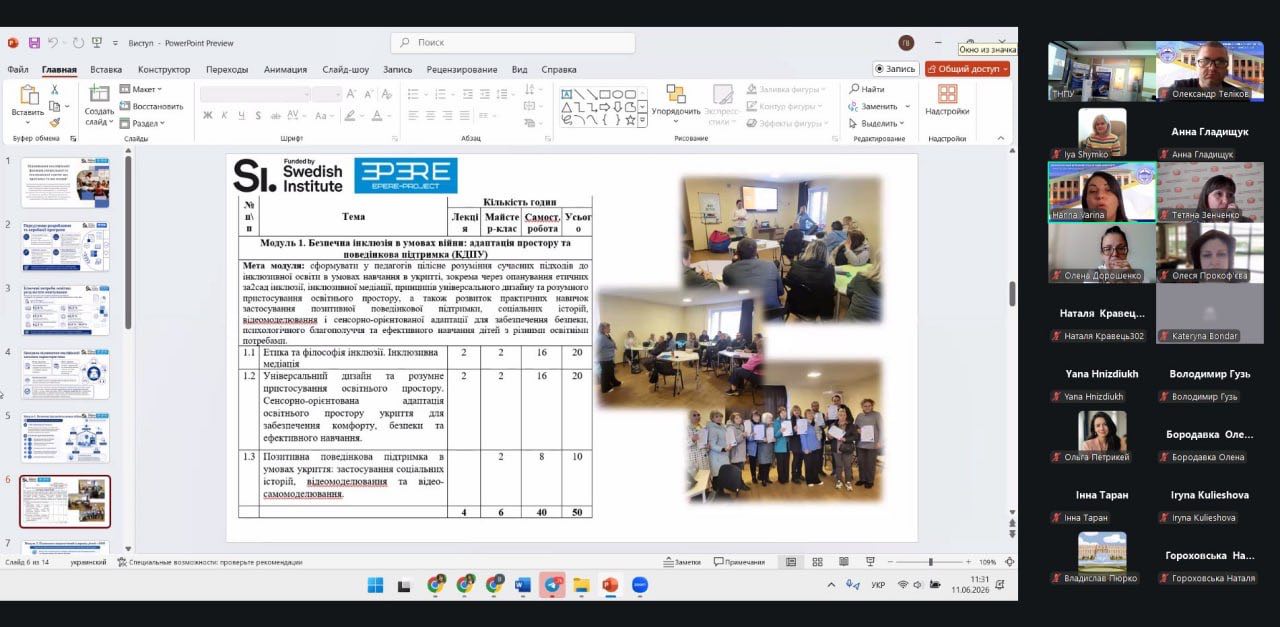Open File Explorer from the taskbar

coord(581,585)
